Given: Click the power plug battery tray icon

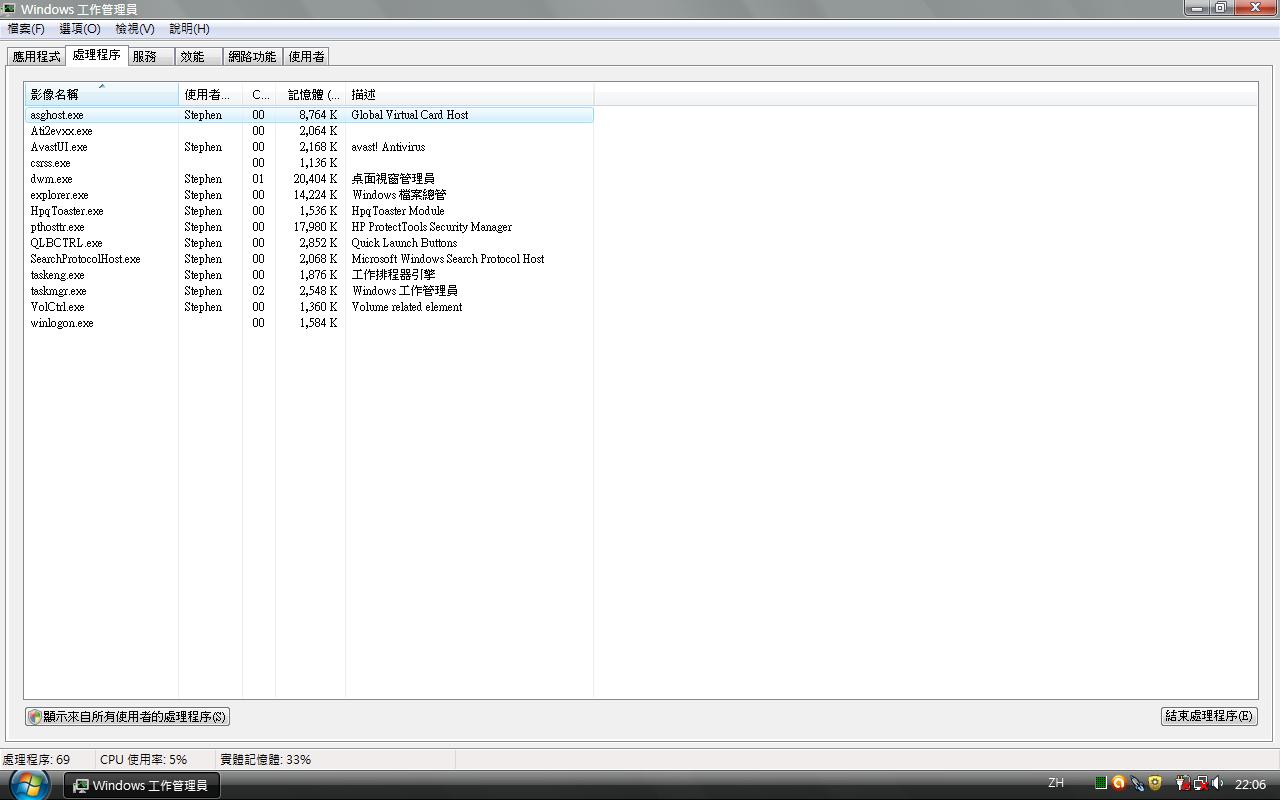Looking at the screenshot, I should pos(1182,783).
